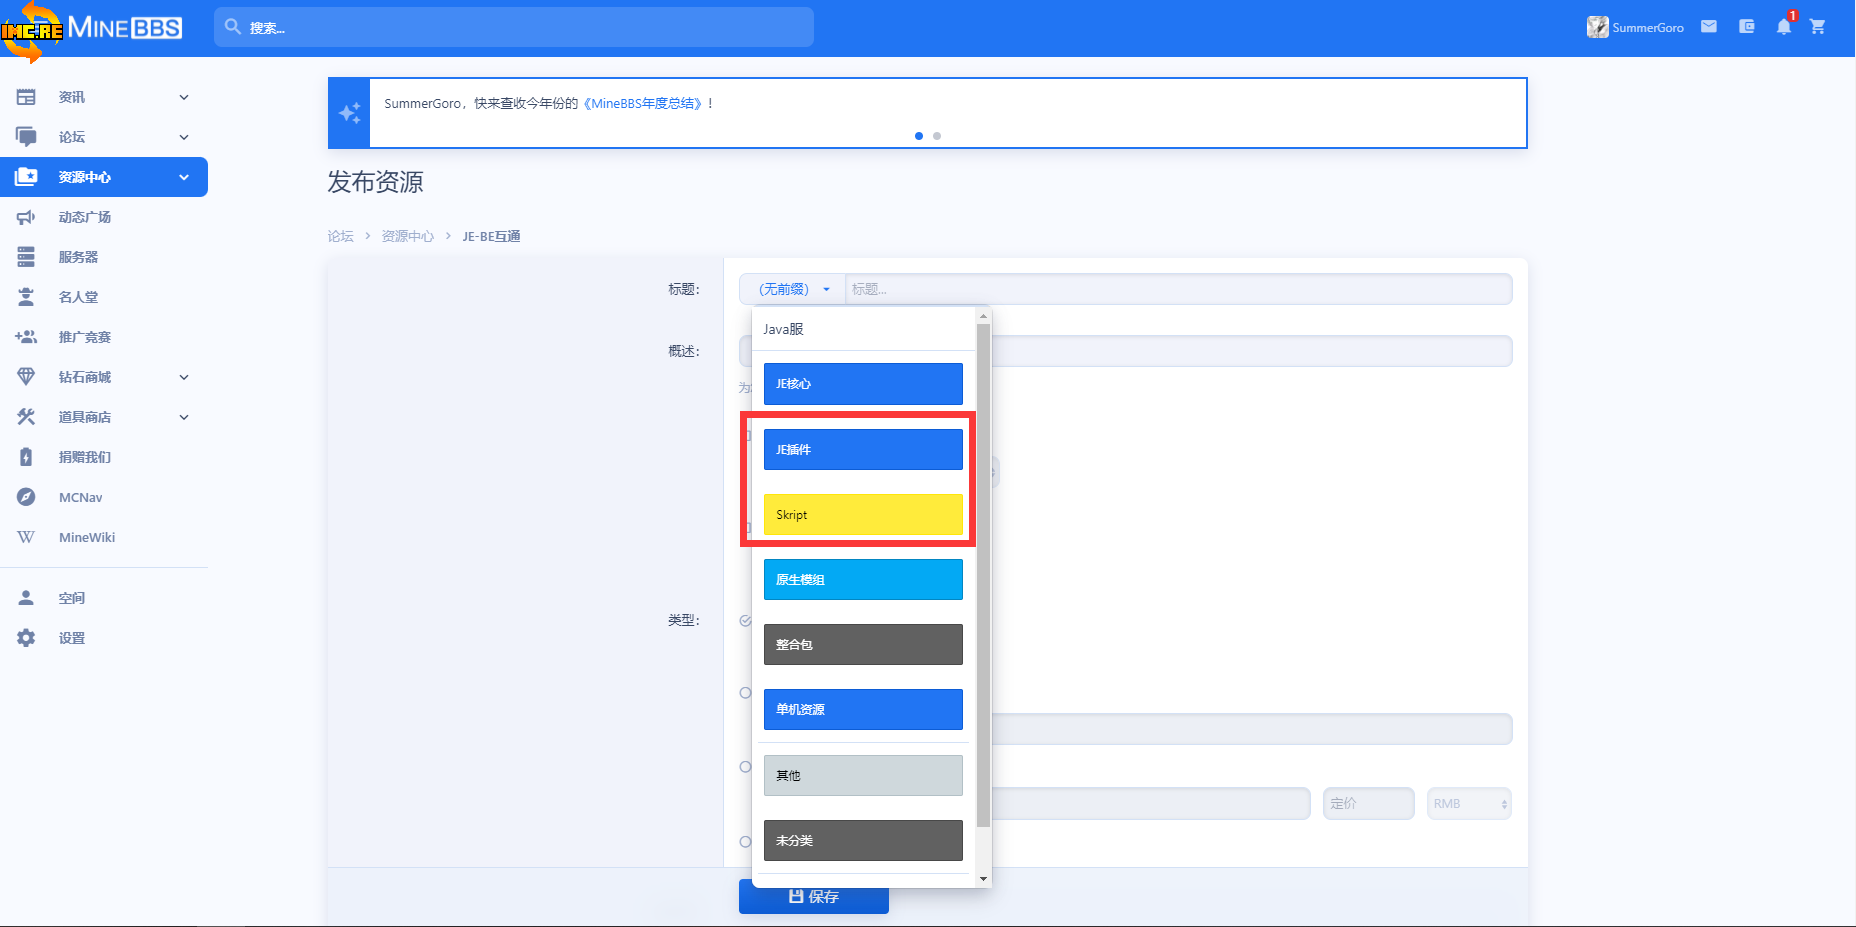Expand the 资讯 sidebar section
This screenshot has width=1856, height=927.
[184, 97]
